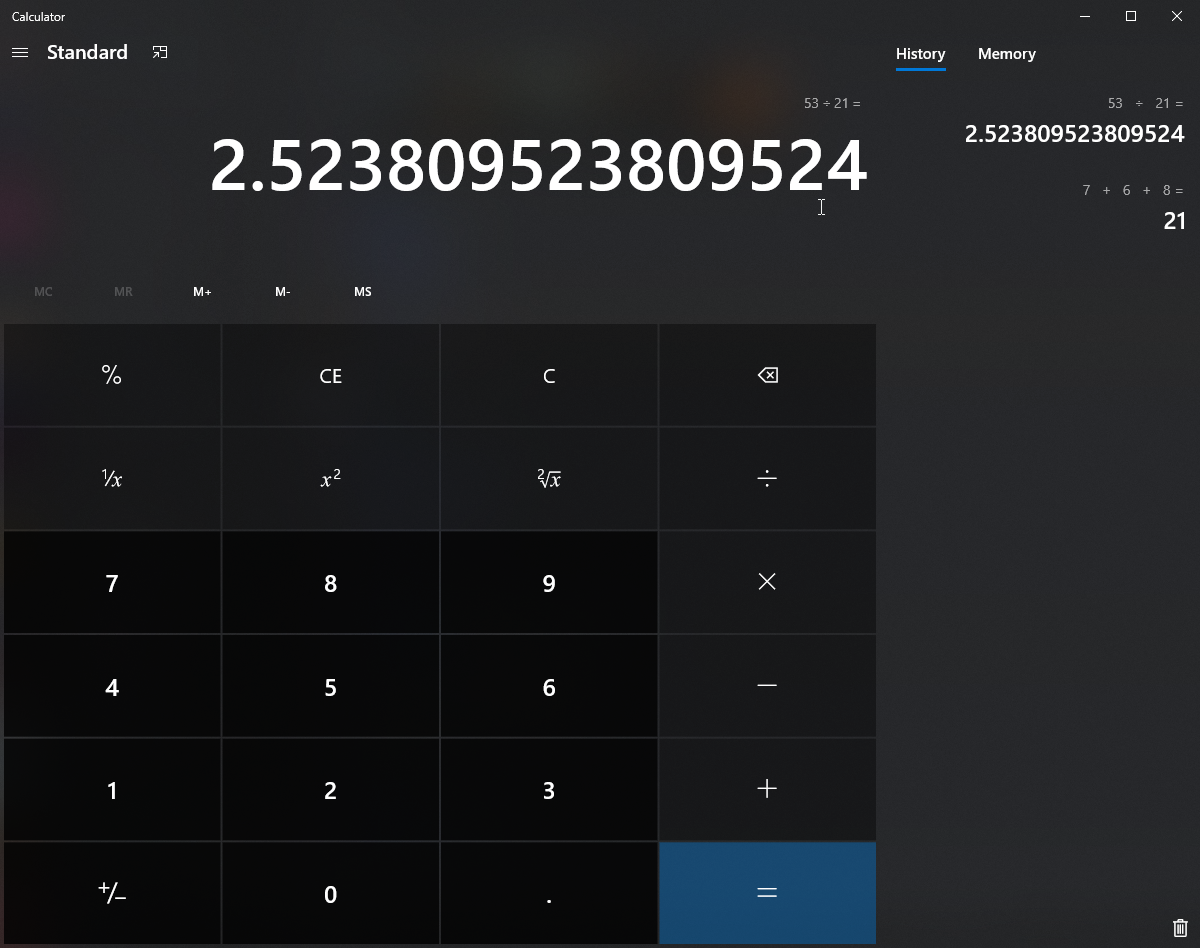Viewport: 1200px width, 948px height.
Task: Select the 7 + 6 + 8 history entry
Action: (1132, 207)
